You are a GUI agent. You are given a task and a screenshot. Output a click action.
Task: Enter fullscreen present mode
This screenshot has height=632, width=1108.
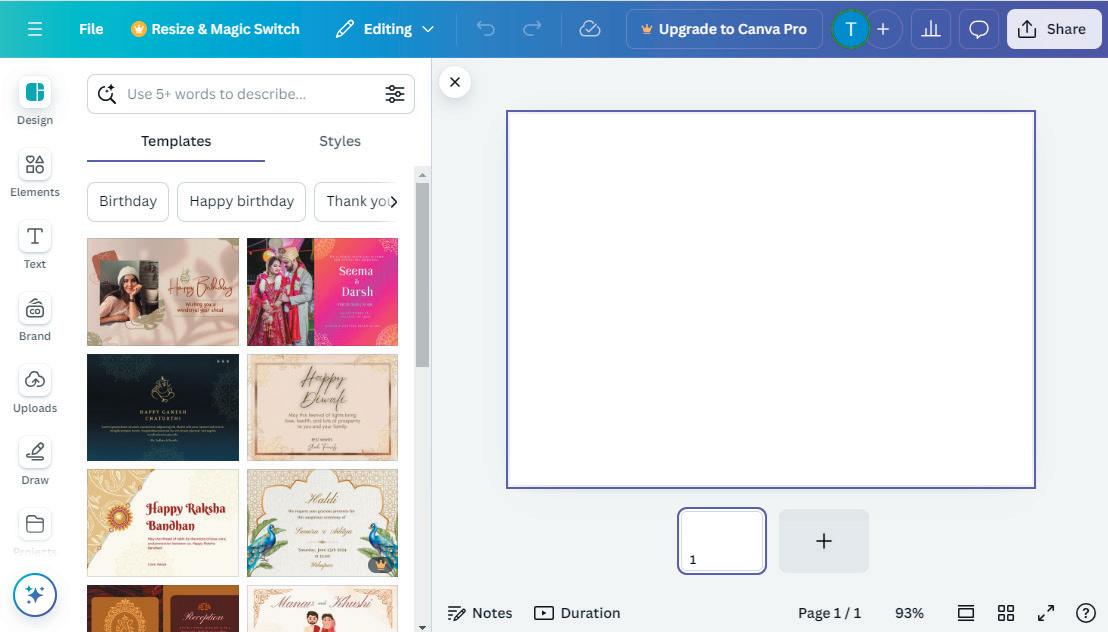click(x=1046, y=613)
